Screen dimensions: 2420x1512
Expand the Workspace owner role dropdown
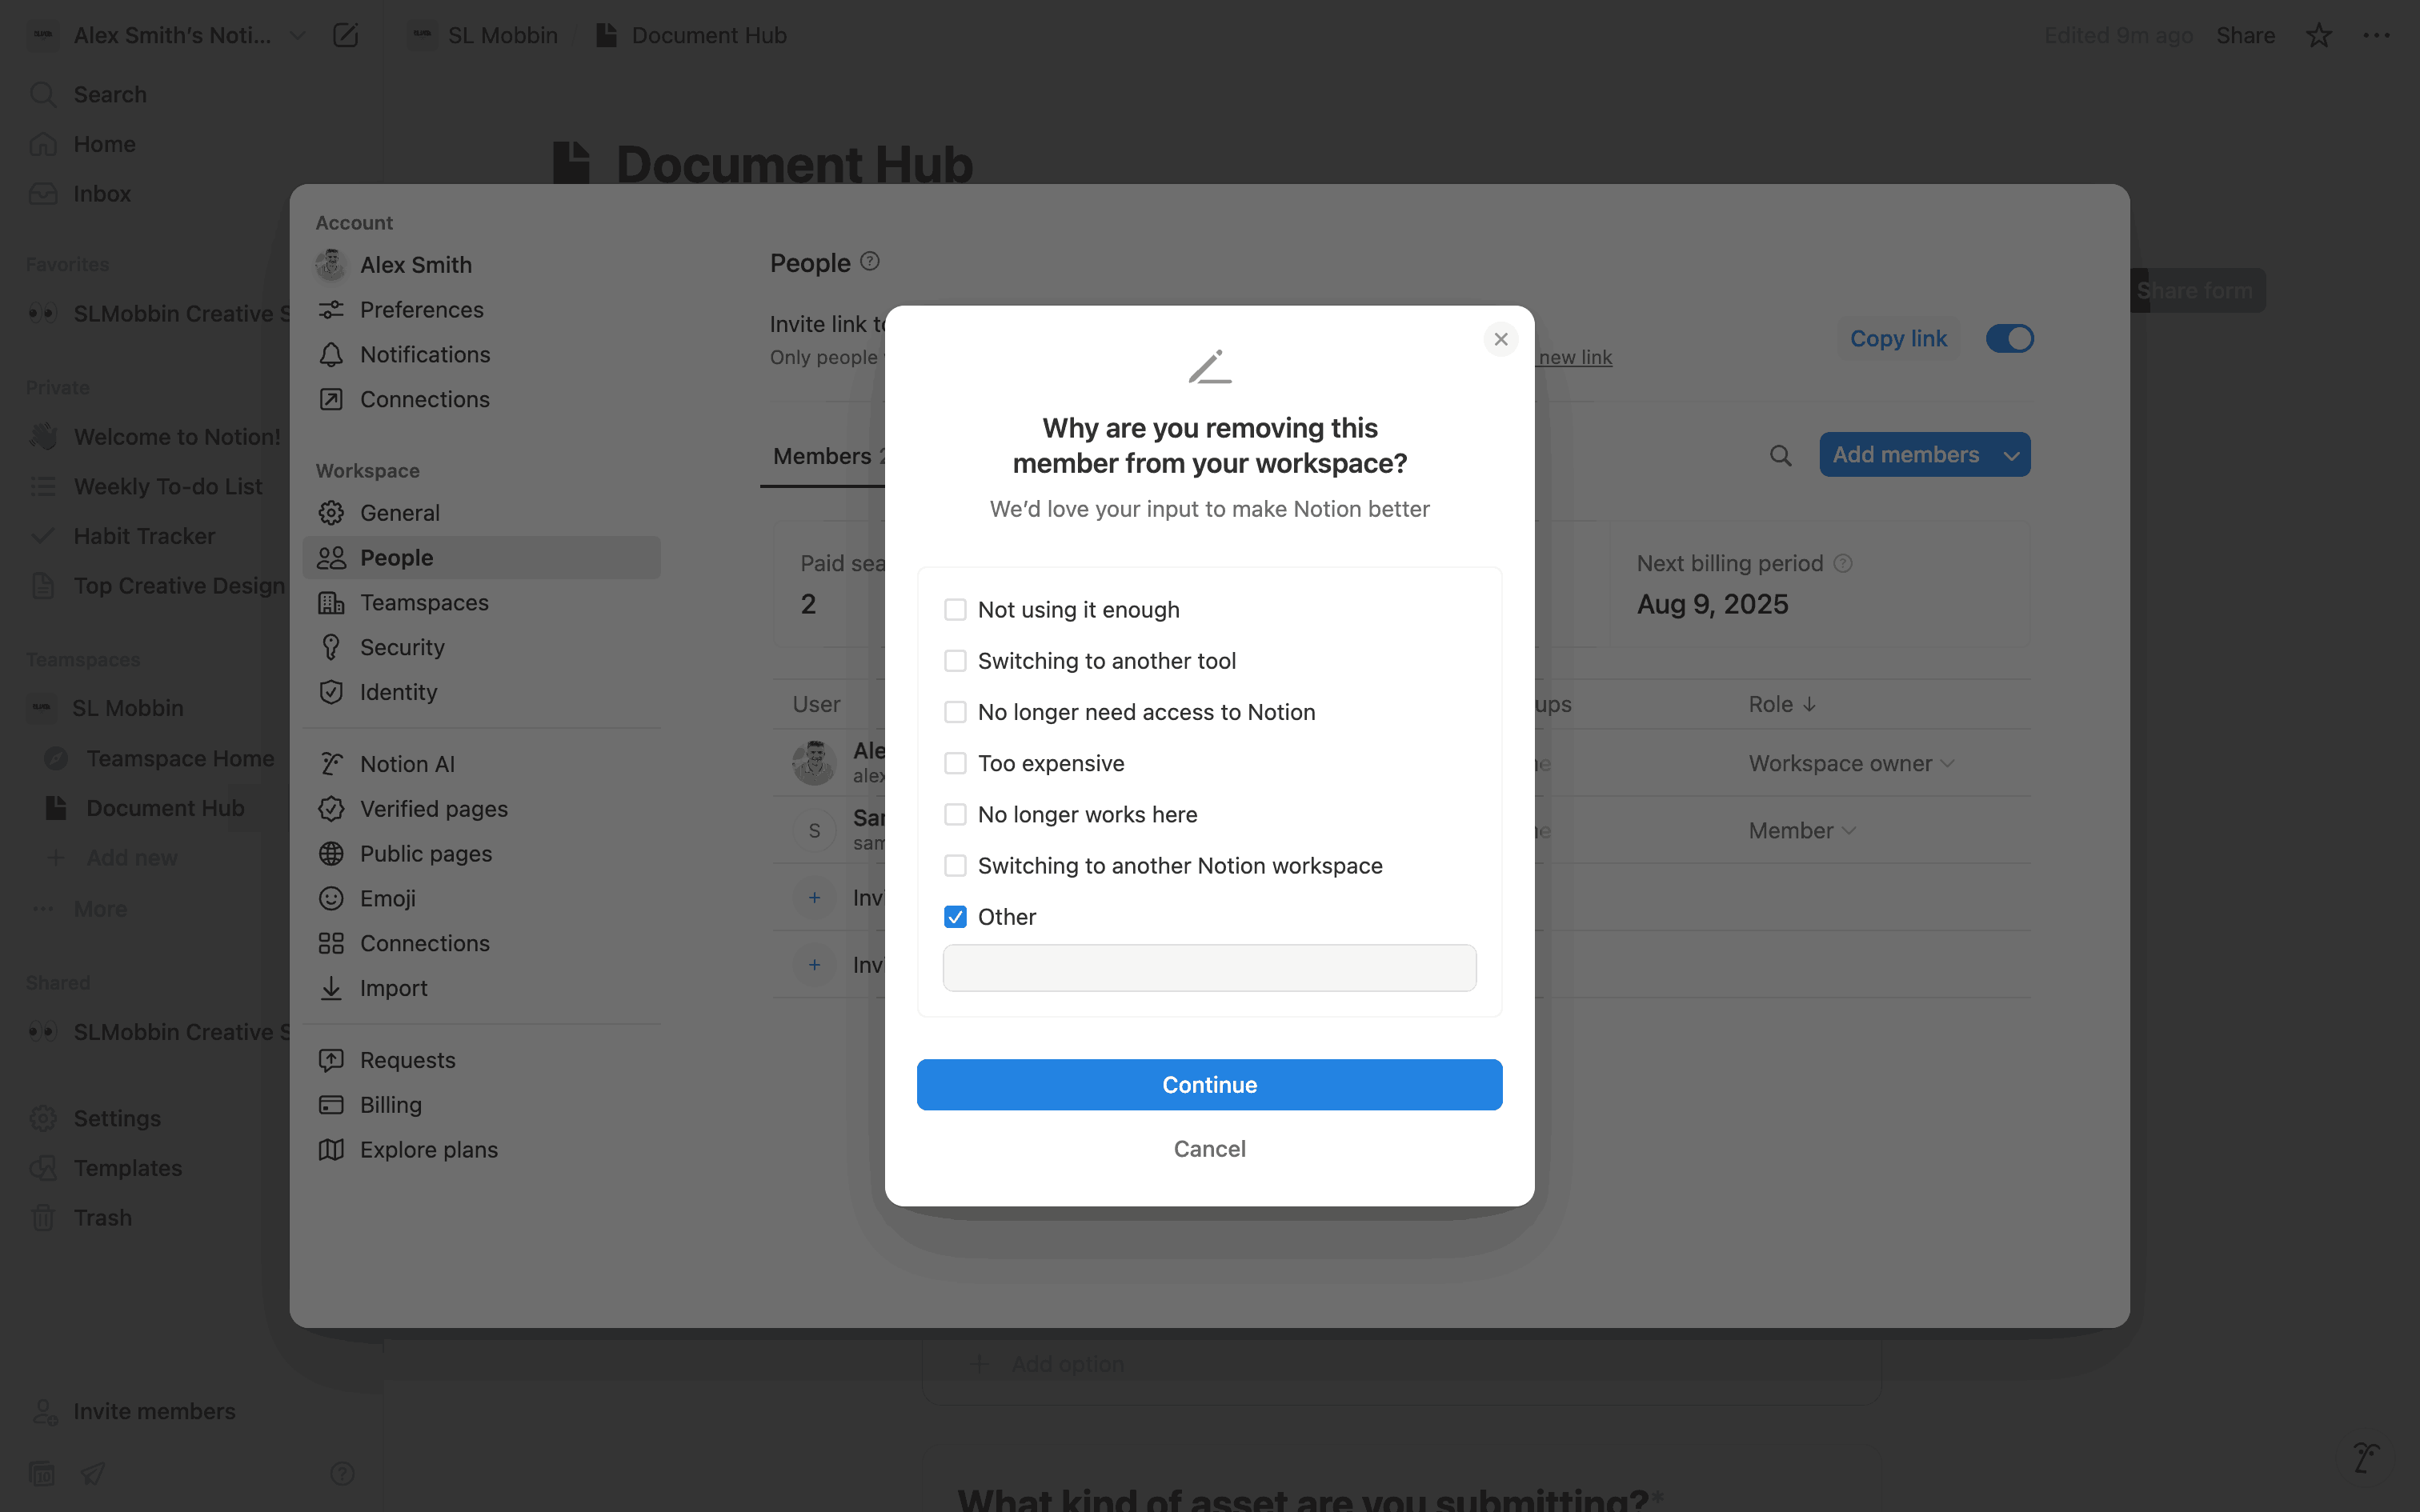pos(1850,763)
